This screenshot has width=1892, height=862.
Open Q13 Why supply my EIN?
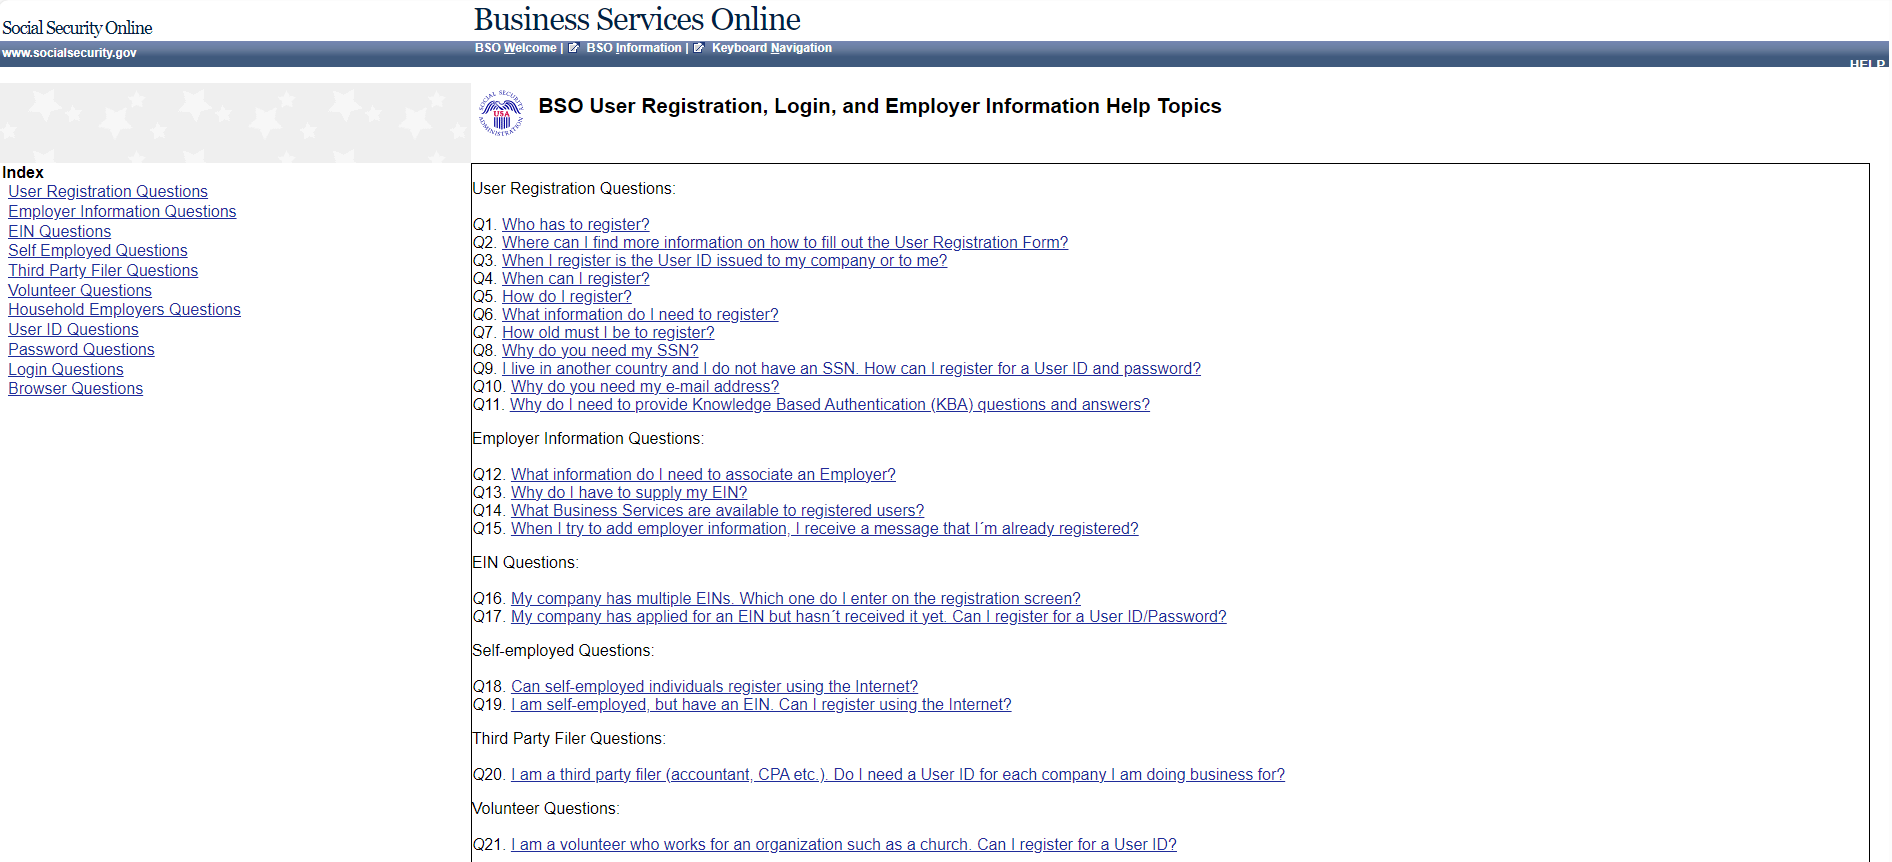click(x=629, y=493)
